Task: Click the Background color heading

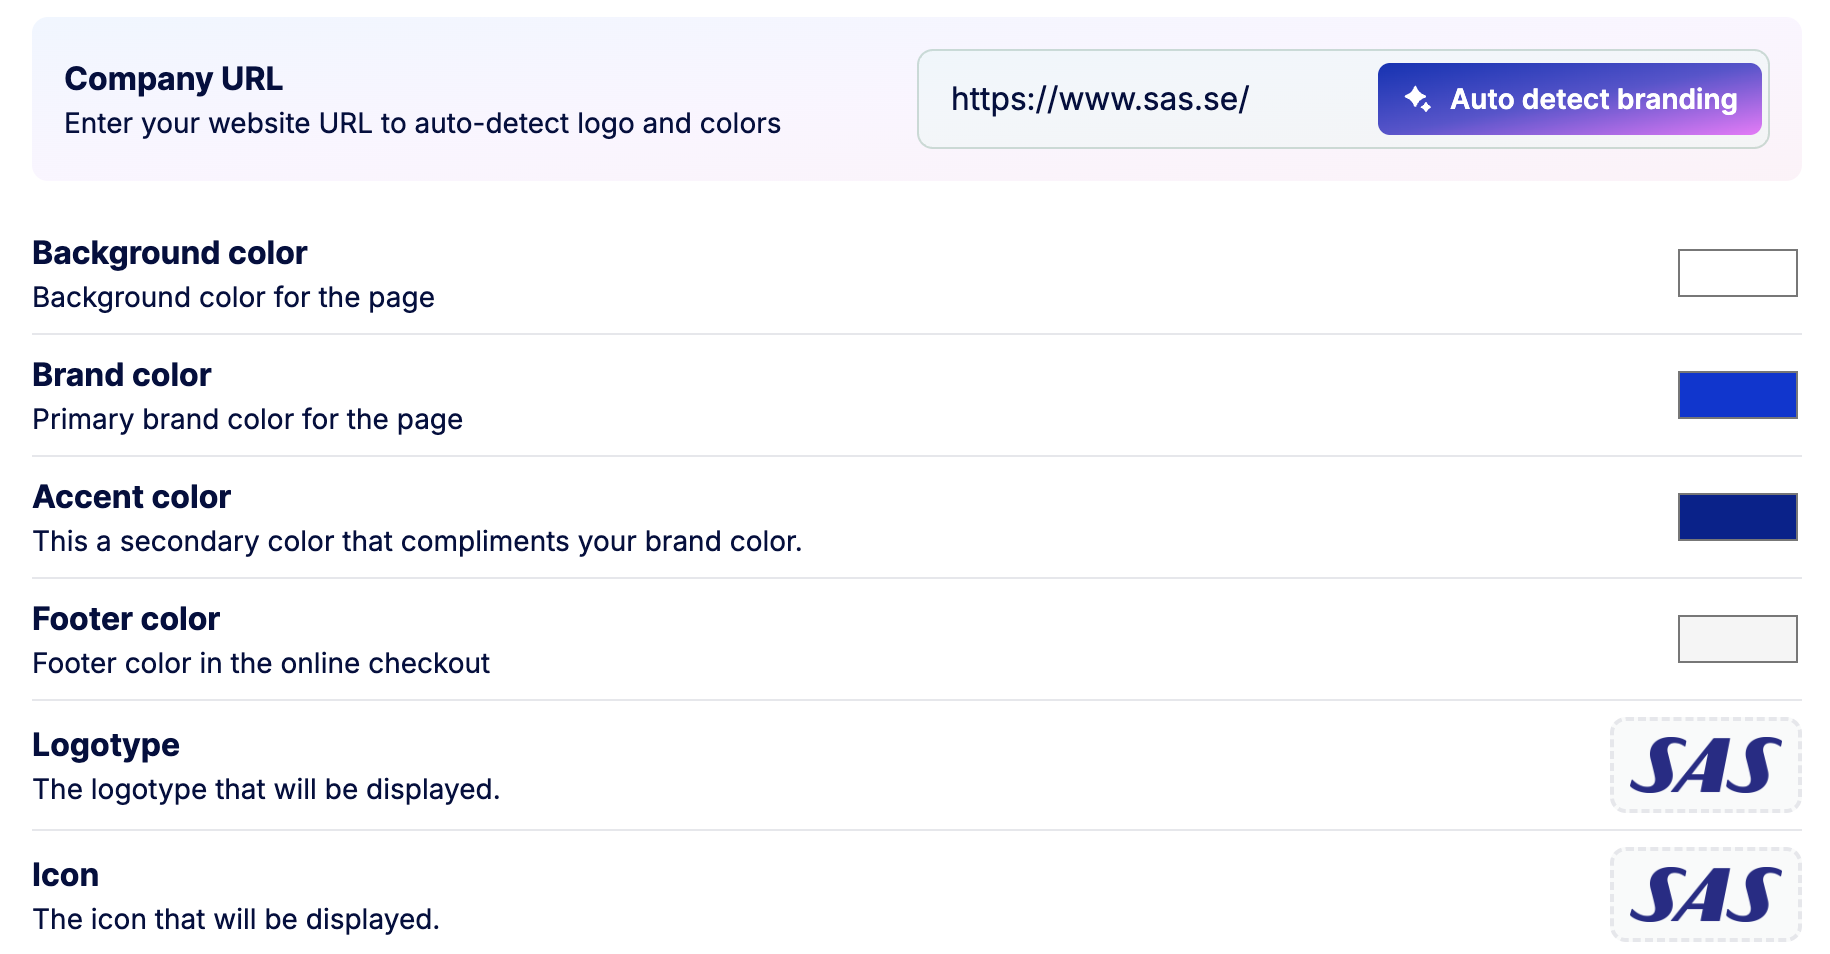Action: (169, 253)
